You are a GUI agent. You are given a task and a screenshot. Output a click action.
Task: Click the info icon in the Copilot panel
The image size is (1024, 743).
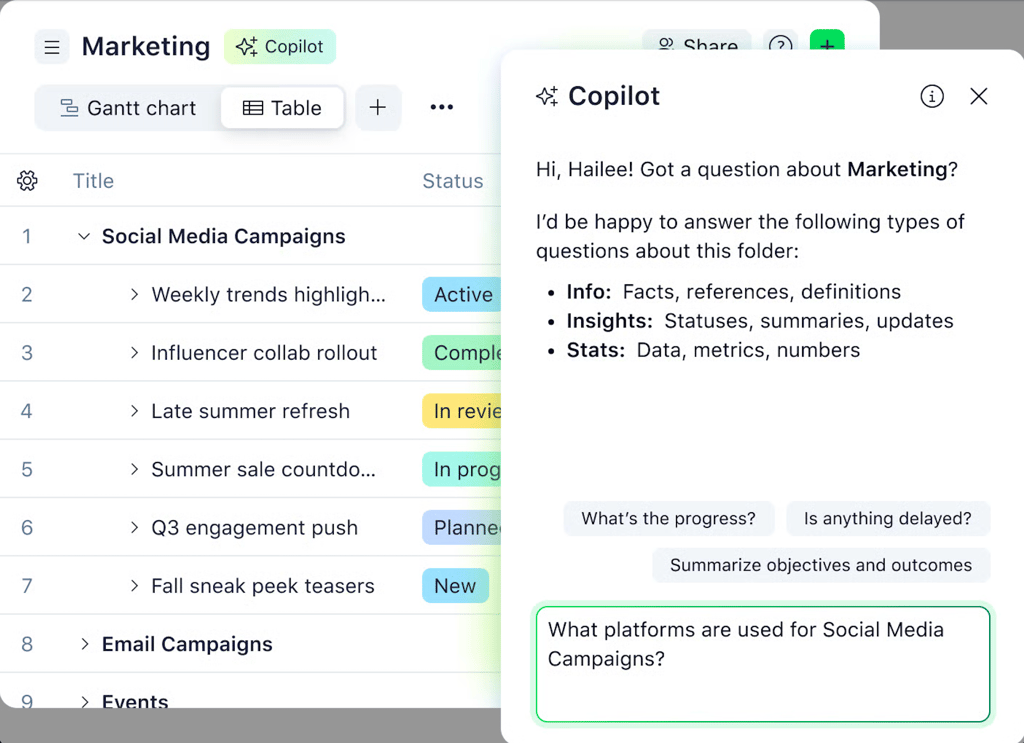(x=932, y=96)
